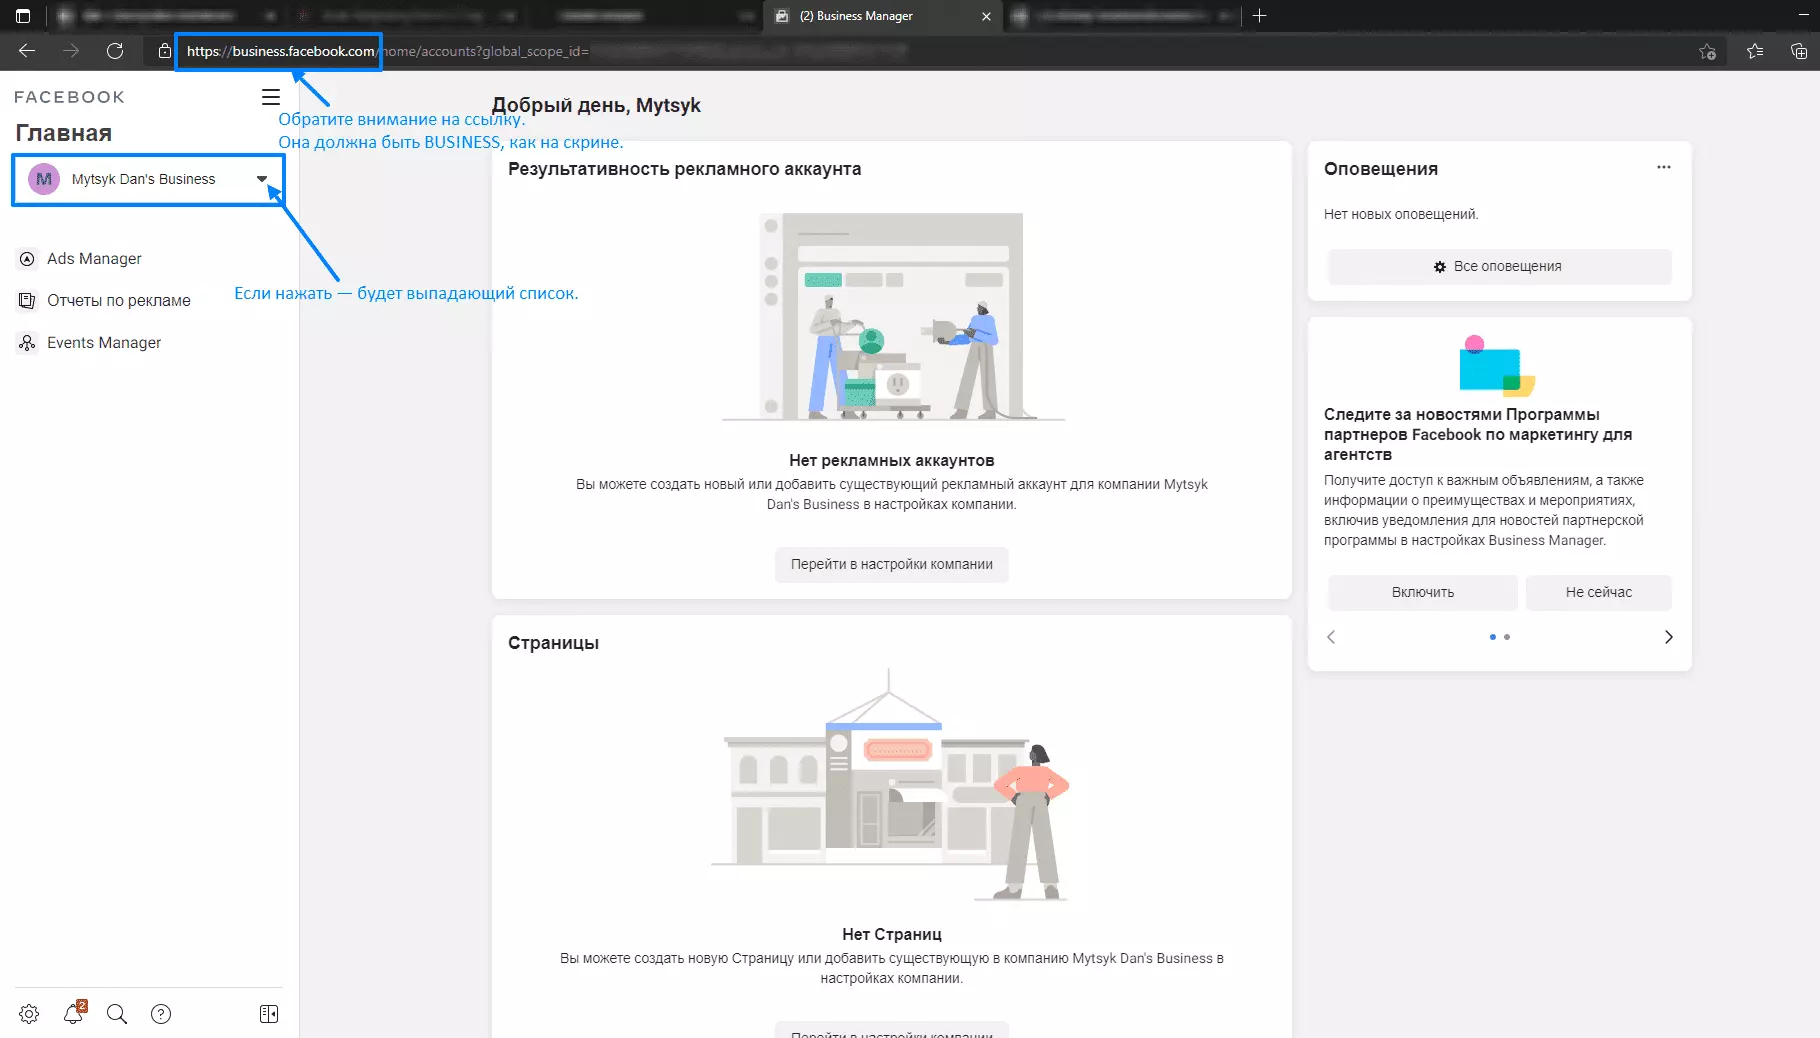Open Отчеты по рекламе in the sidebar
Screen dimensions: 1820x1038
click(118, 300)
